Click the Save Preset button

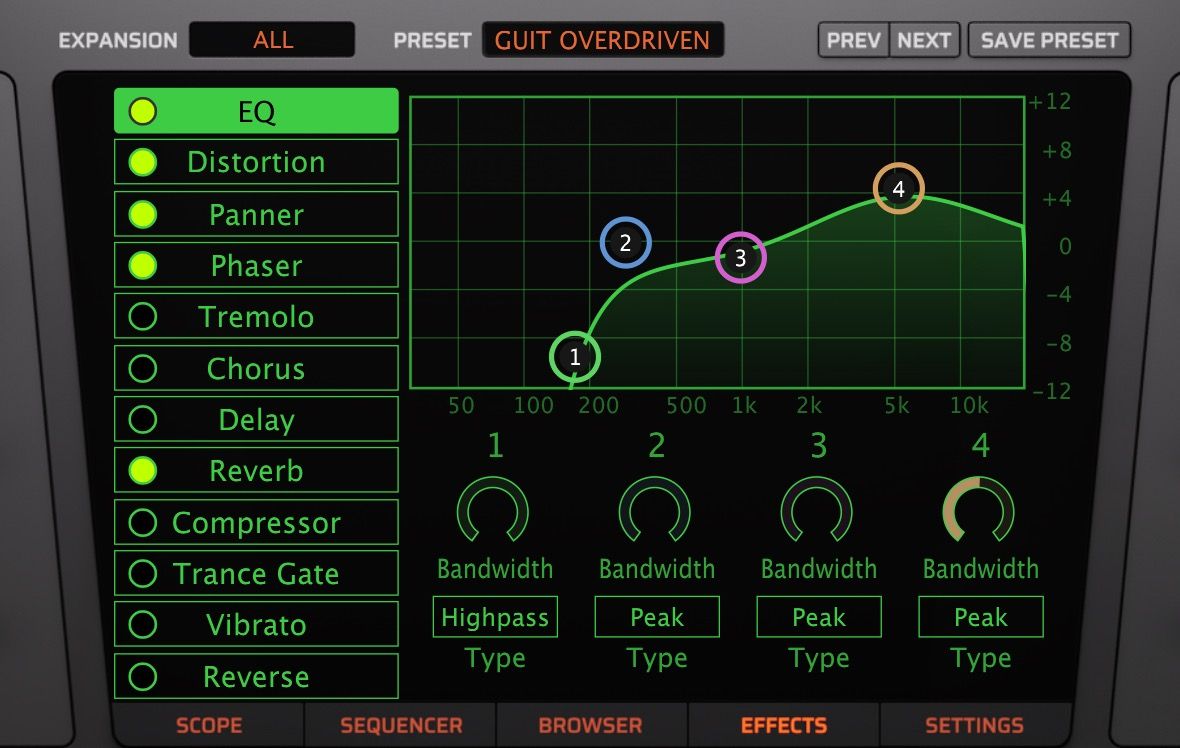coord(1049,41)
